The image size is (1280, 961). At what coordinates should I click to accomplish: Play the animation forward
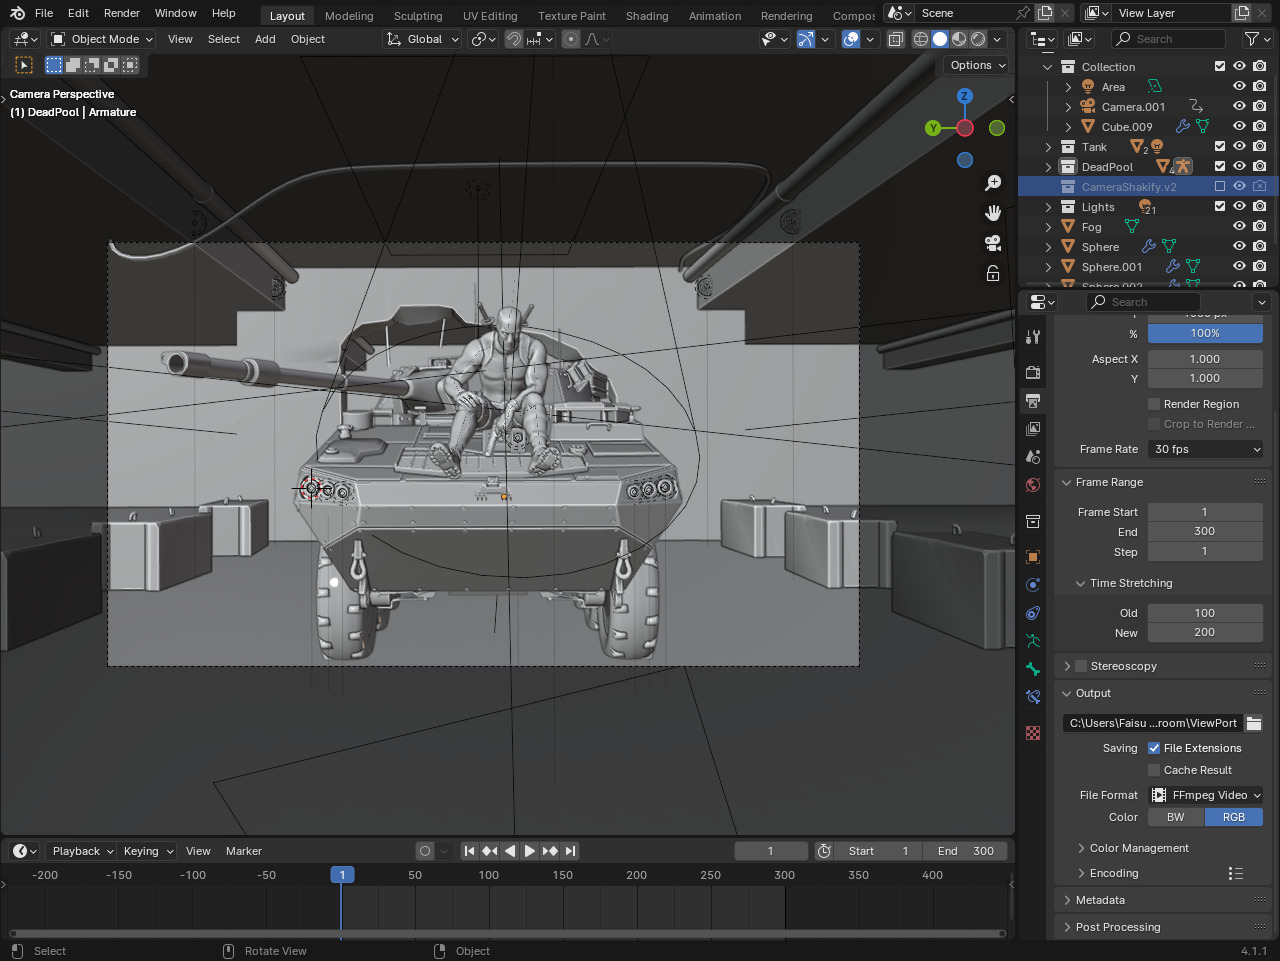[x=530, y=851]
